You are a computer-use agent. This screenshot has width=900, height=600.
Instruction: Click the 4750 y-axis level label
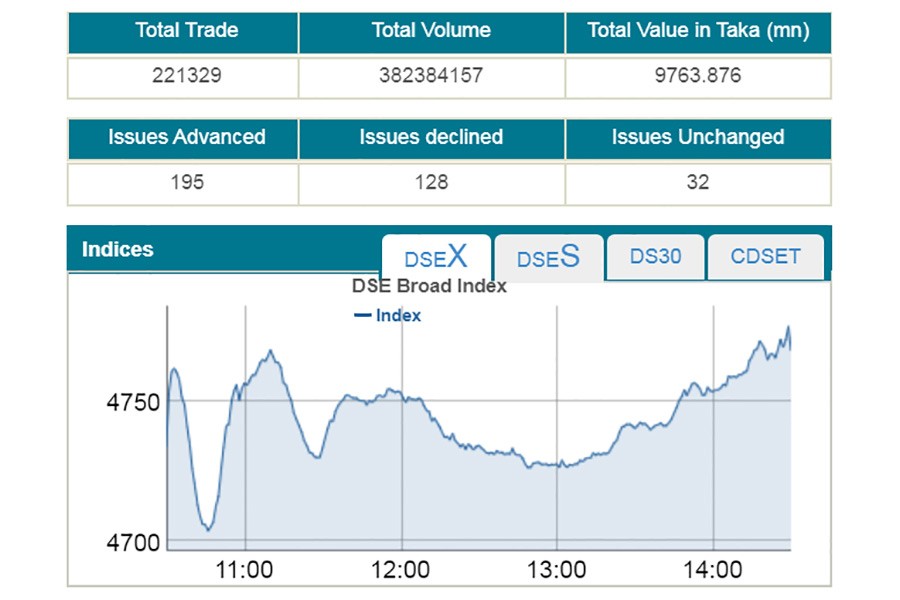click(x=133, y=402)
